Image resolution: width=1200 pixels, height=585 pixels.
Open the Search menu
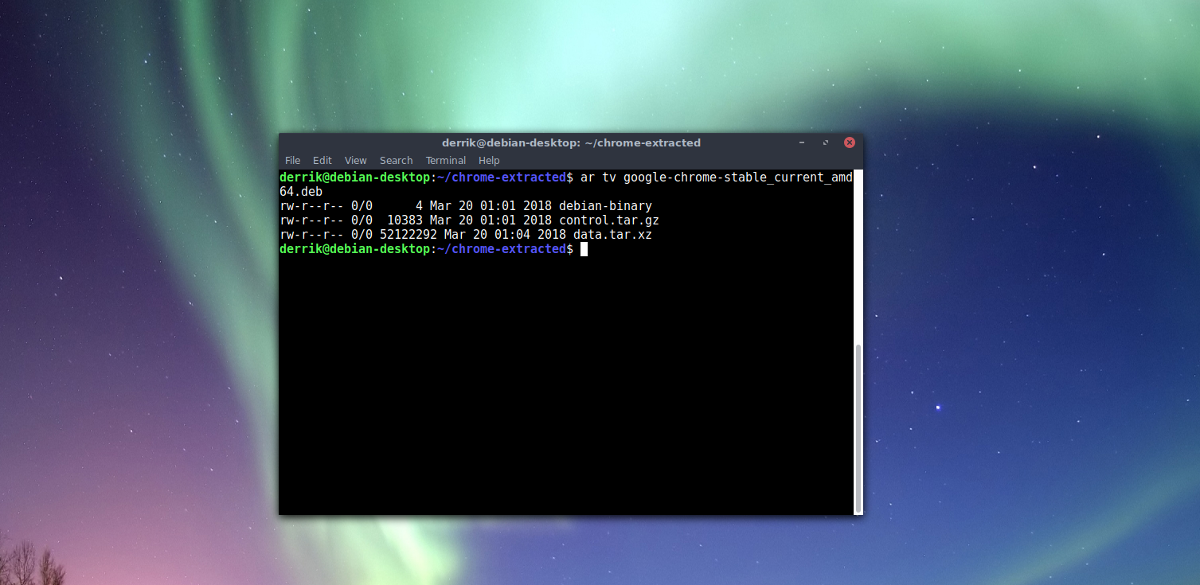(x=396, y=160)
